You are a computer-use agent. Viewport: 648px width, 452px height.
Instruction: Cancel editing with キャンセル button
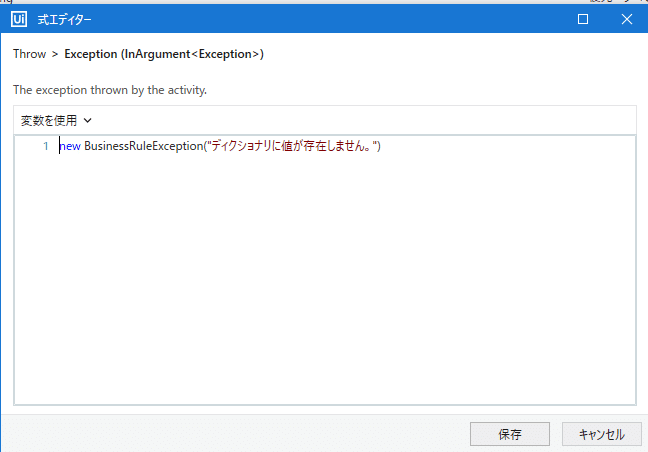602,434
